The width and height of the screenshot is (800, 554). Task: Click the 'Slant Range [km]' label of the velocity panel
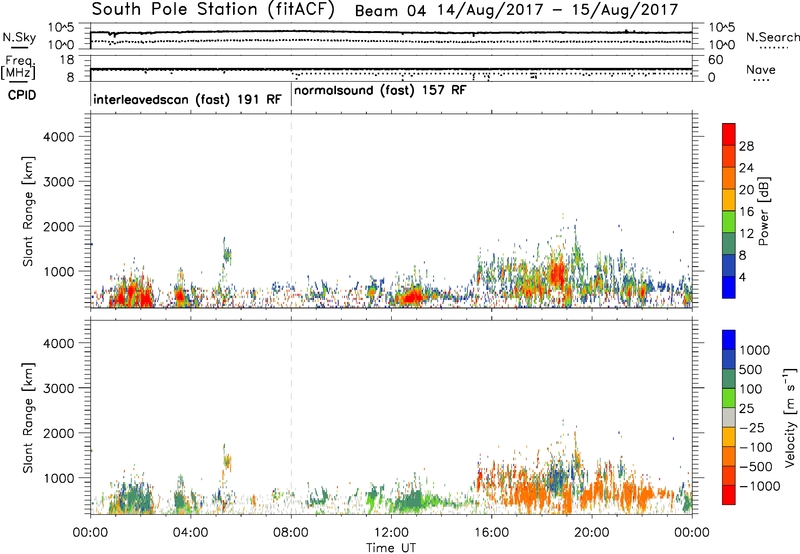[x=28, y=418]
